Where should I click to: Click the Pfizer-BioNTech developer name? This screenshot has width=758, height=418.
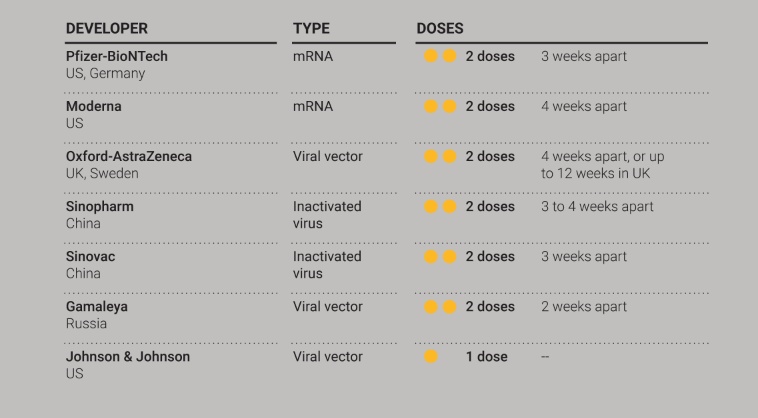117,57
